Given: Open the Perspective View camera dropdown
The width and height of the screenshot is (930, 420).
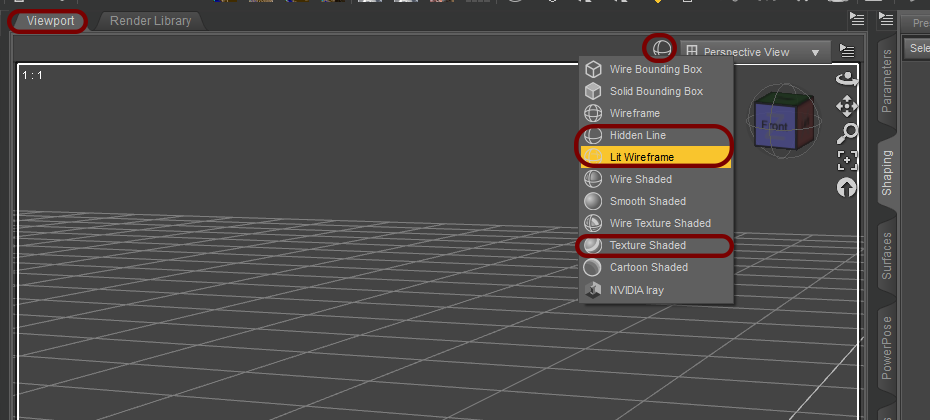Looking at the screenshot, I should click(756, 52).
